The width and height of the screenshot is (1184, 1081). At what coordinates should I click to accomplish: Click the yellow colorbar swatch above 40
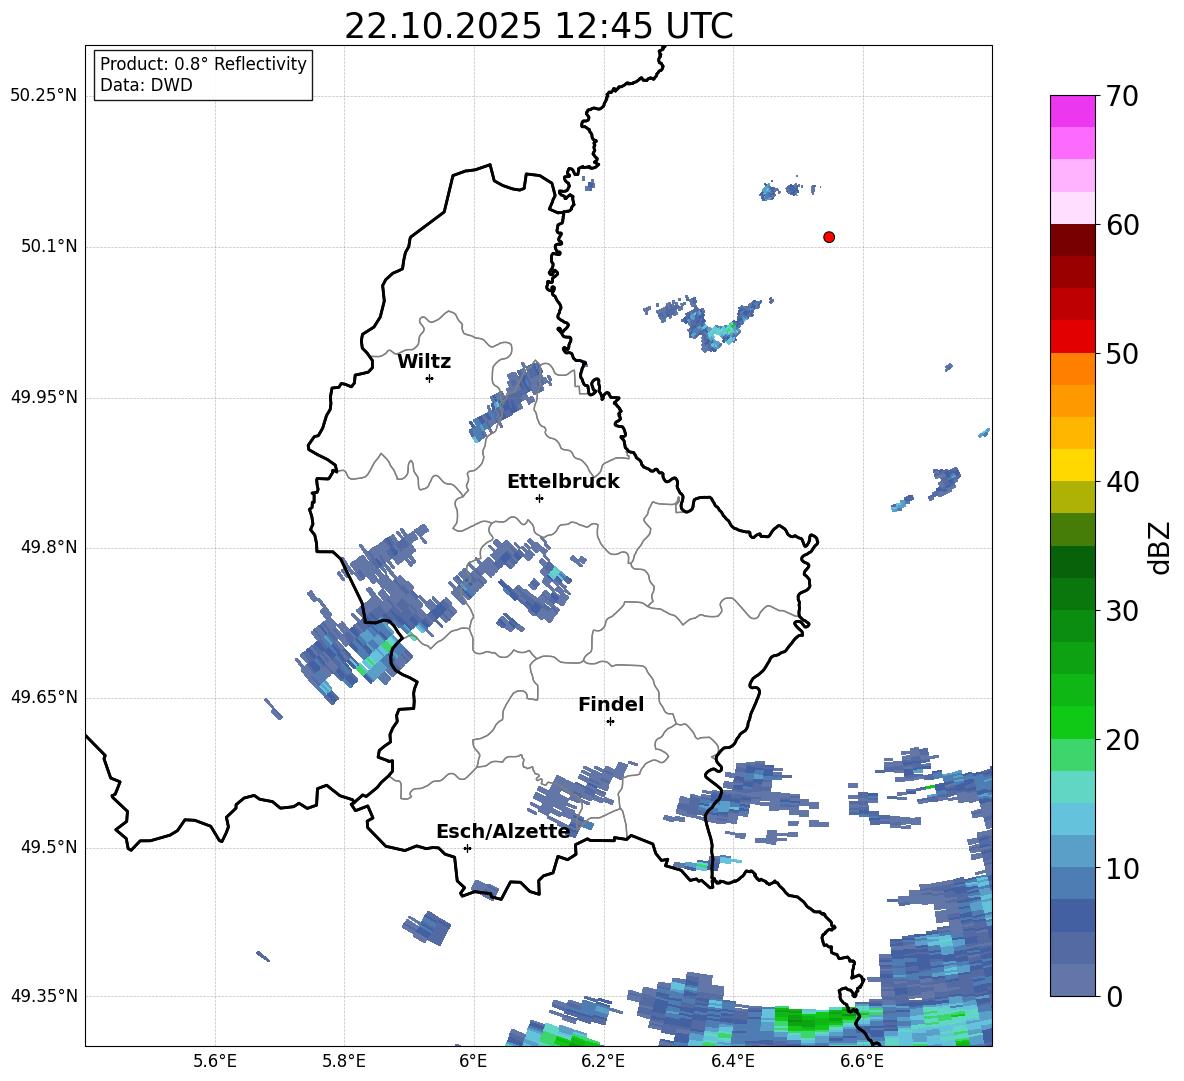[1072, 464]
